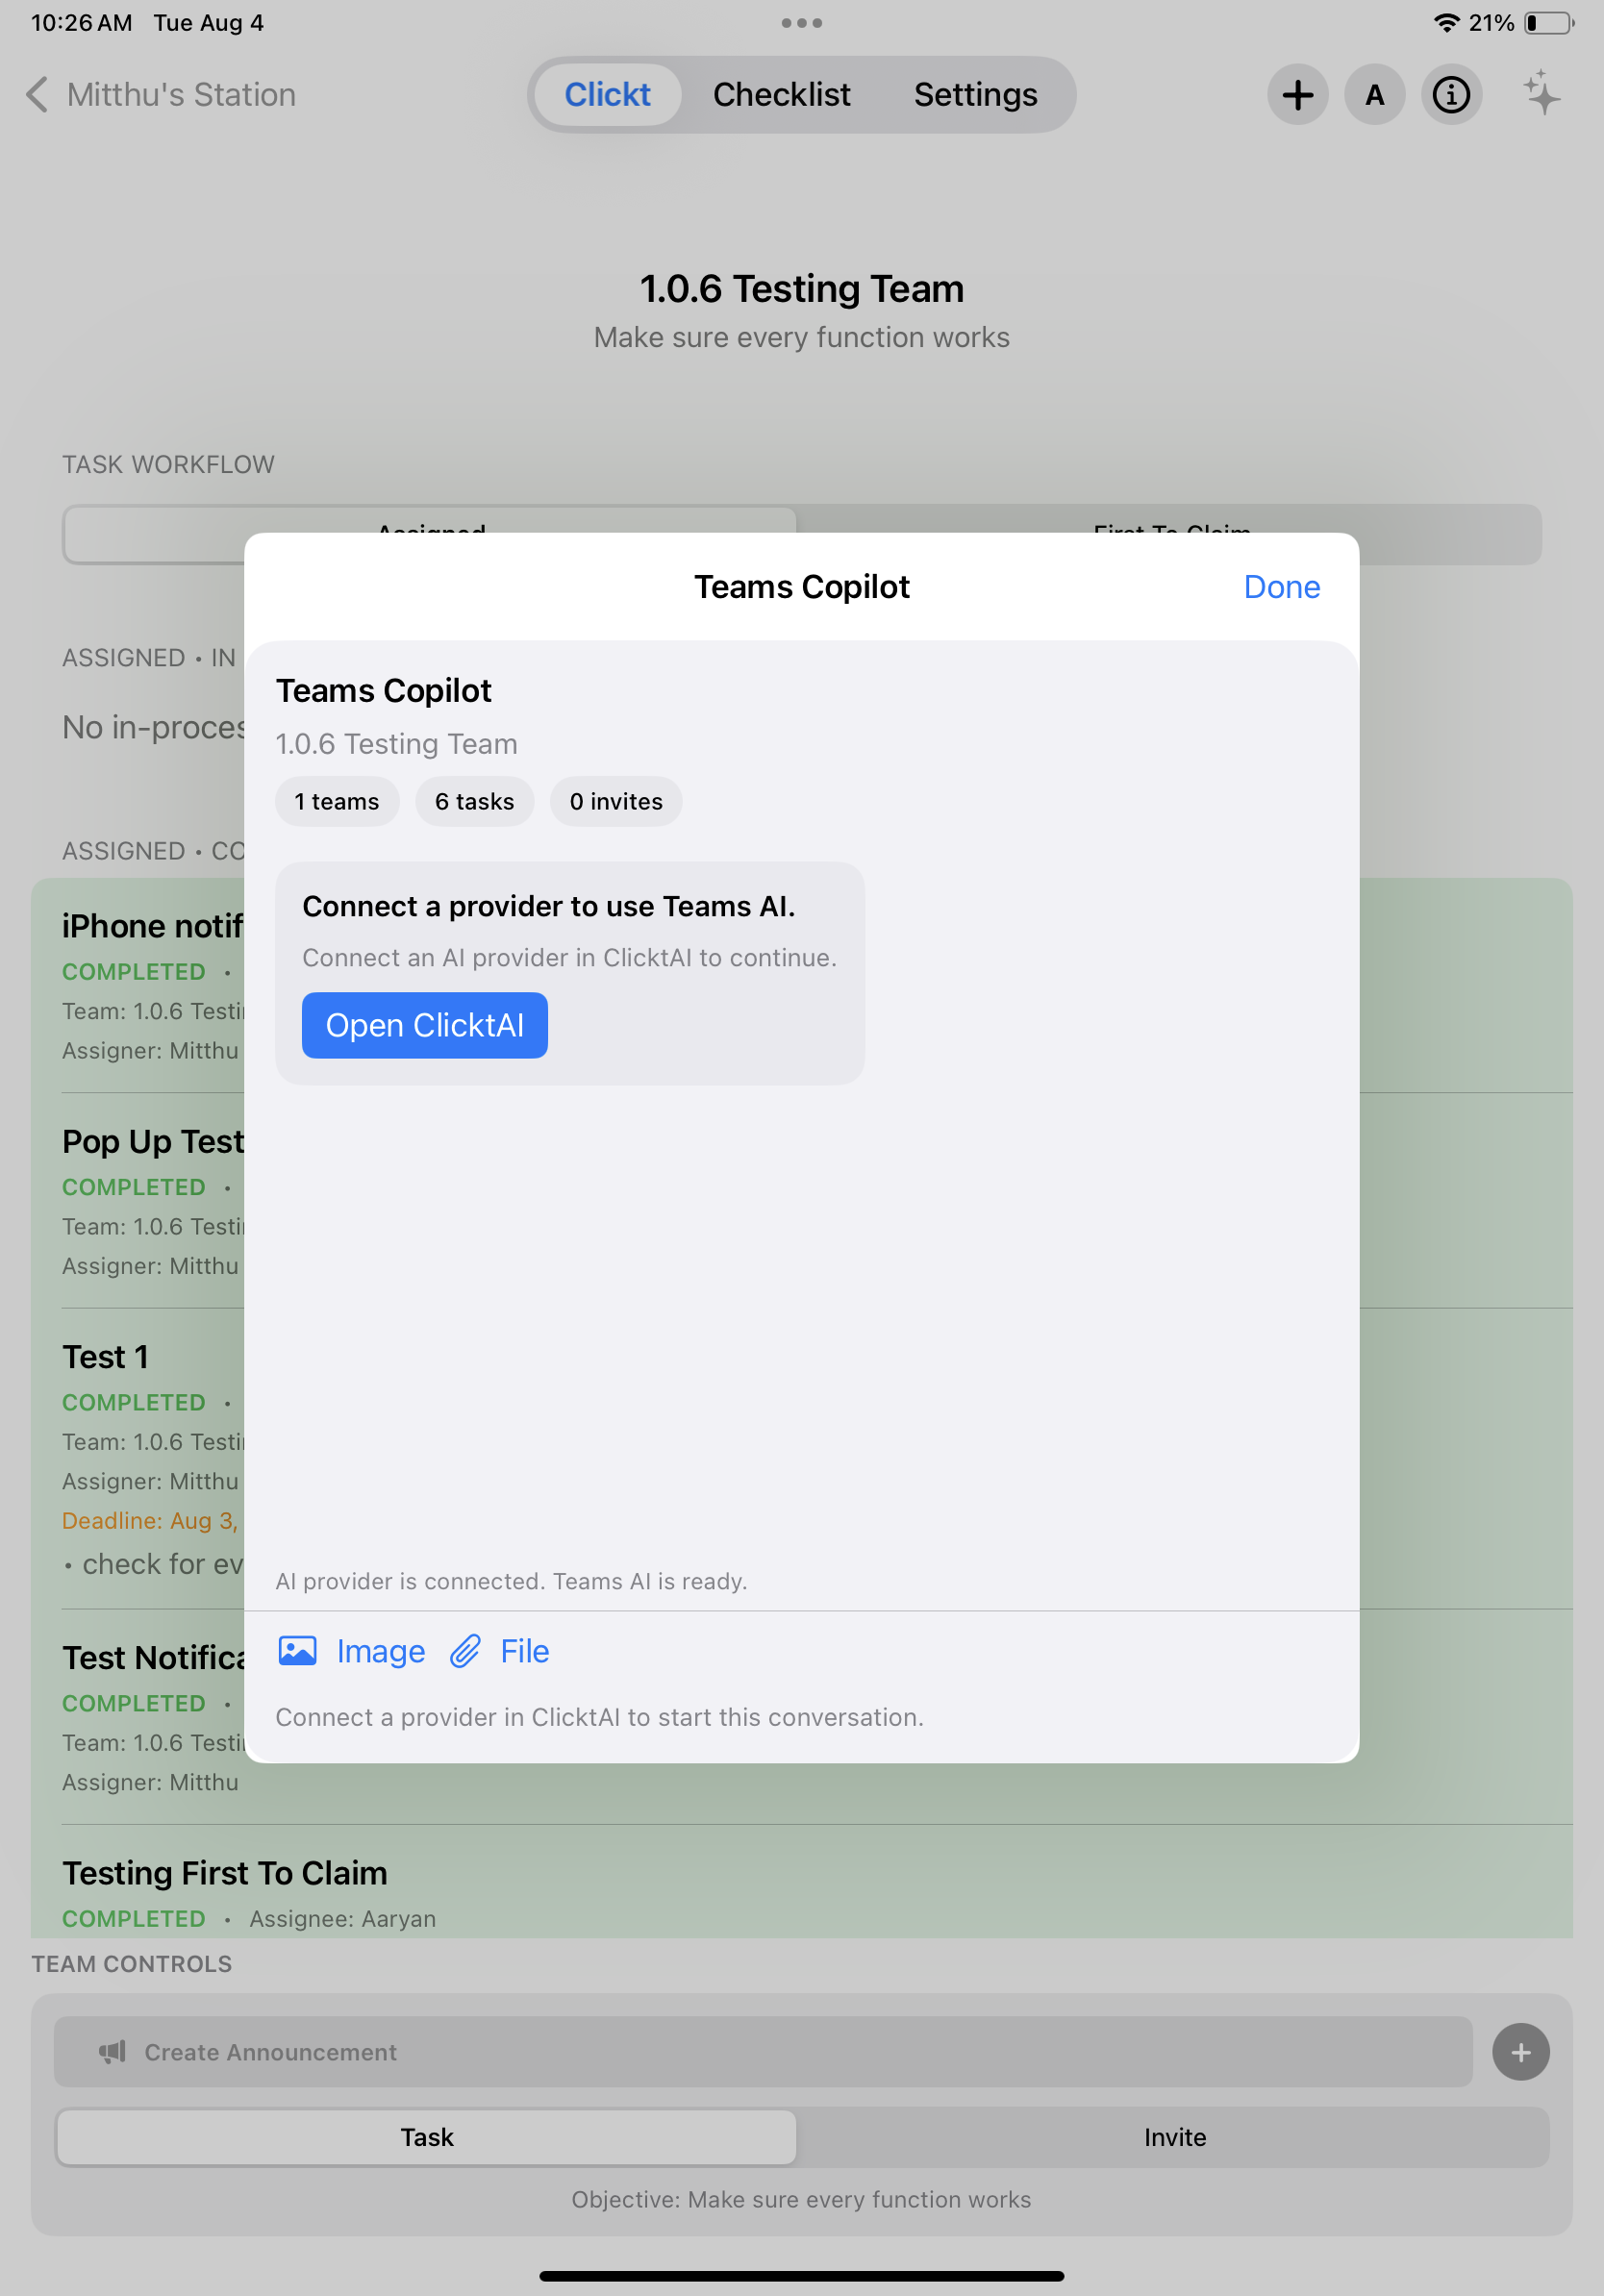Screen dimensions: 1604x2296
Task: Tap the File attachment label
Action: (525, 1651)
